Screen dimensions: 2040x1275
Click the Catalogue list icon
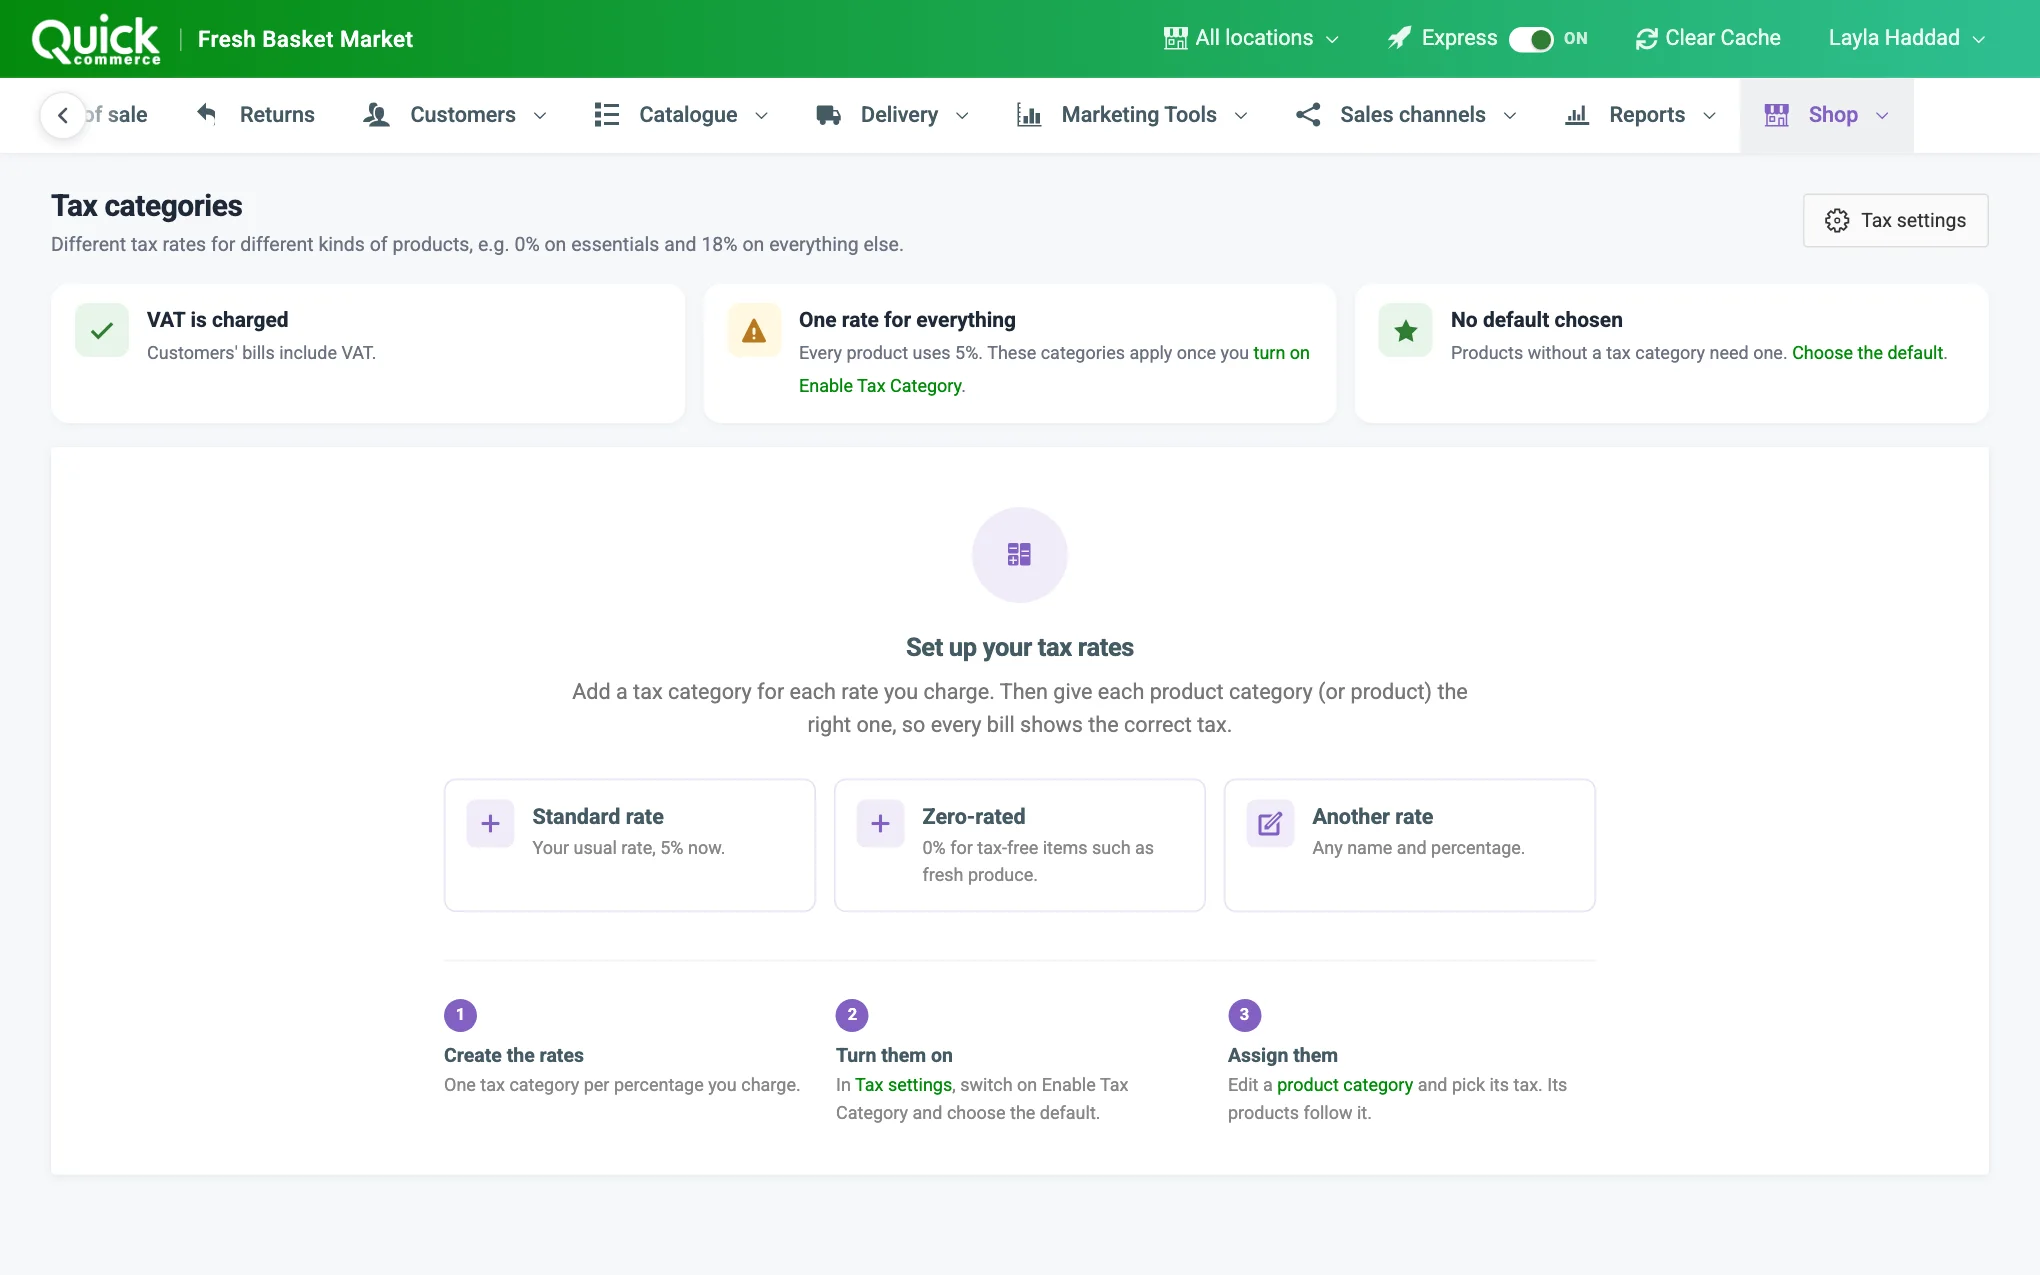606,114
